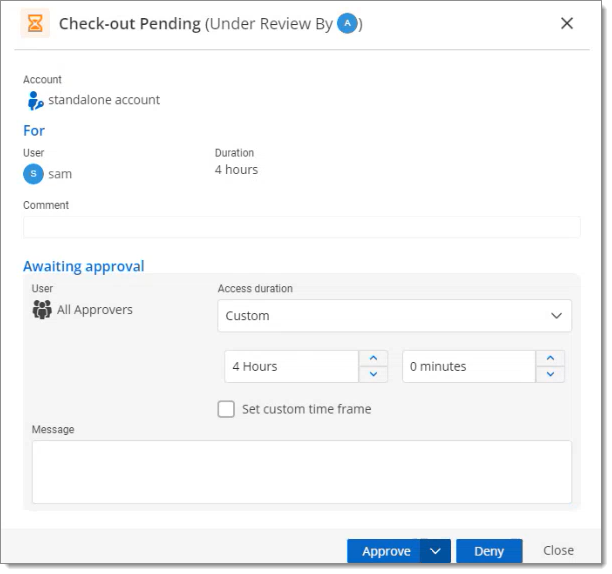Increase minutes with the up arrow
Screen dimensions: 612x574
click(x=550, y=358)
